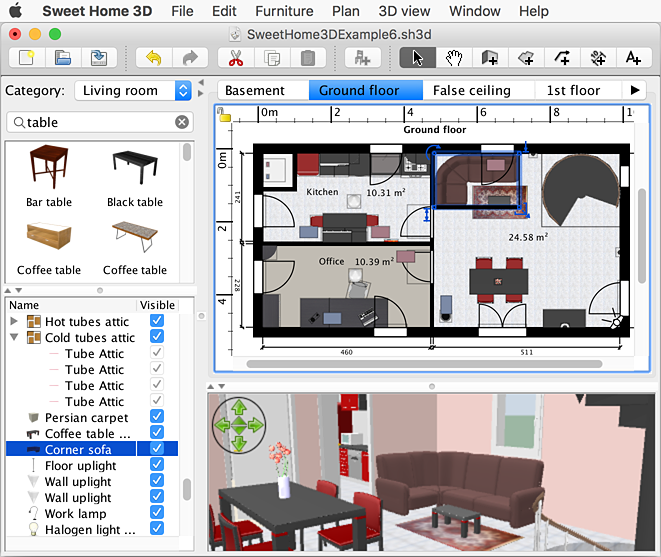Select the Create walls tool

coord(490,58)
